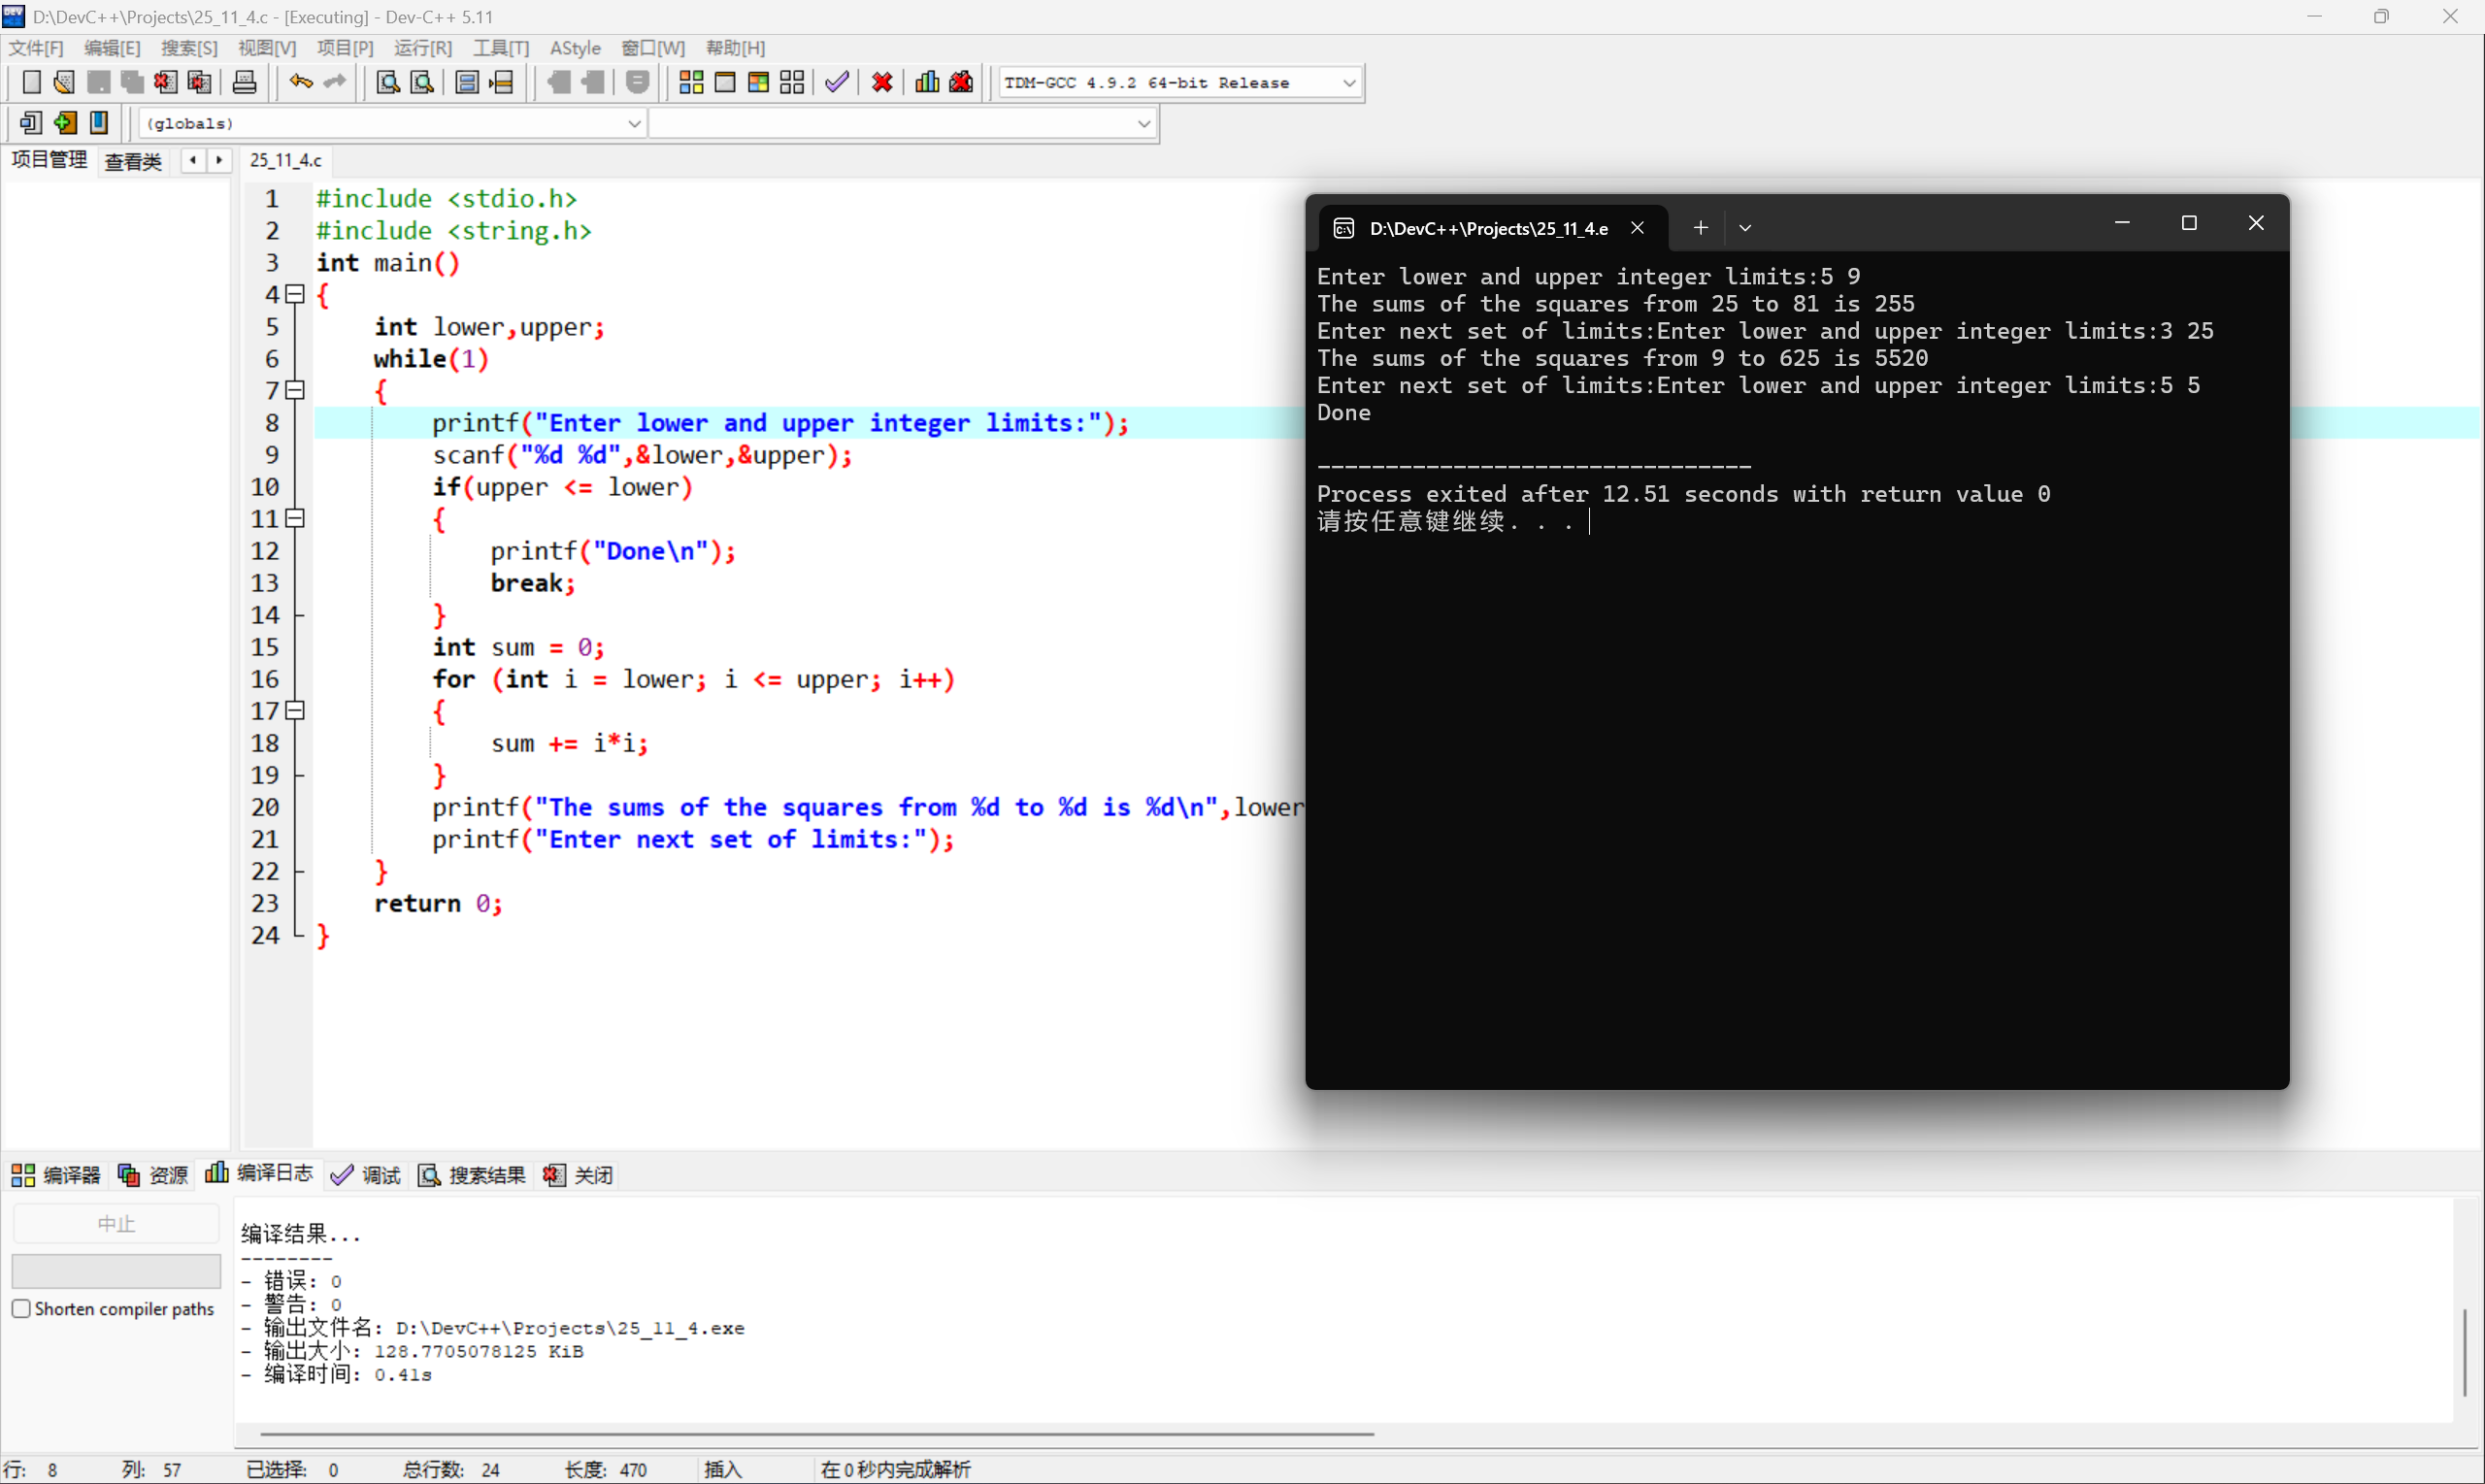Viewport: 2485px width, 1484px height.
Task: Click the red X stop execution icon
Action: [882, 83]
